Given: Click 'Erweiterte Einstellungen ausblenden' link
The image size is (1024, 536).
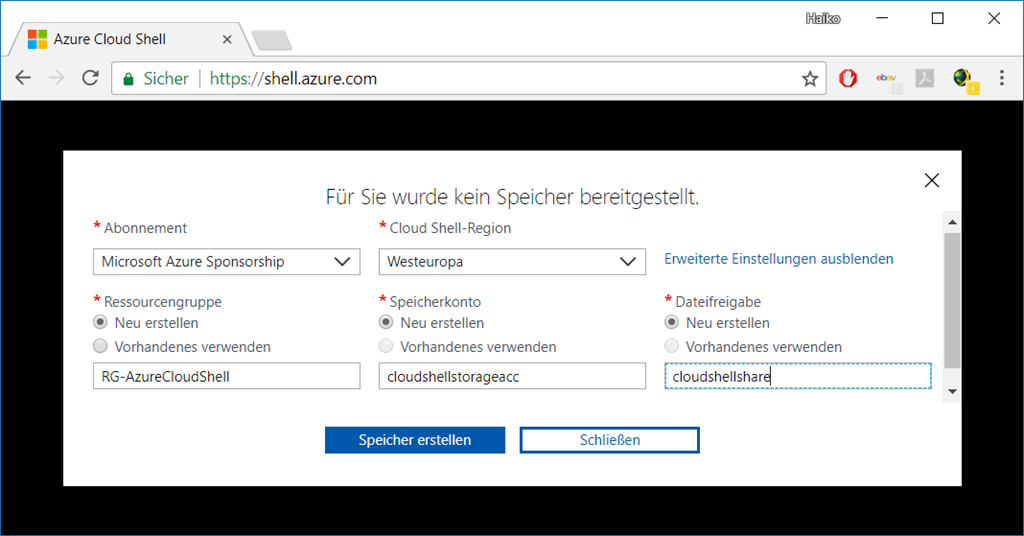Looking at the screenshot, I should 779,259.
